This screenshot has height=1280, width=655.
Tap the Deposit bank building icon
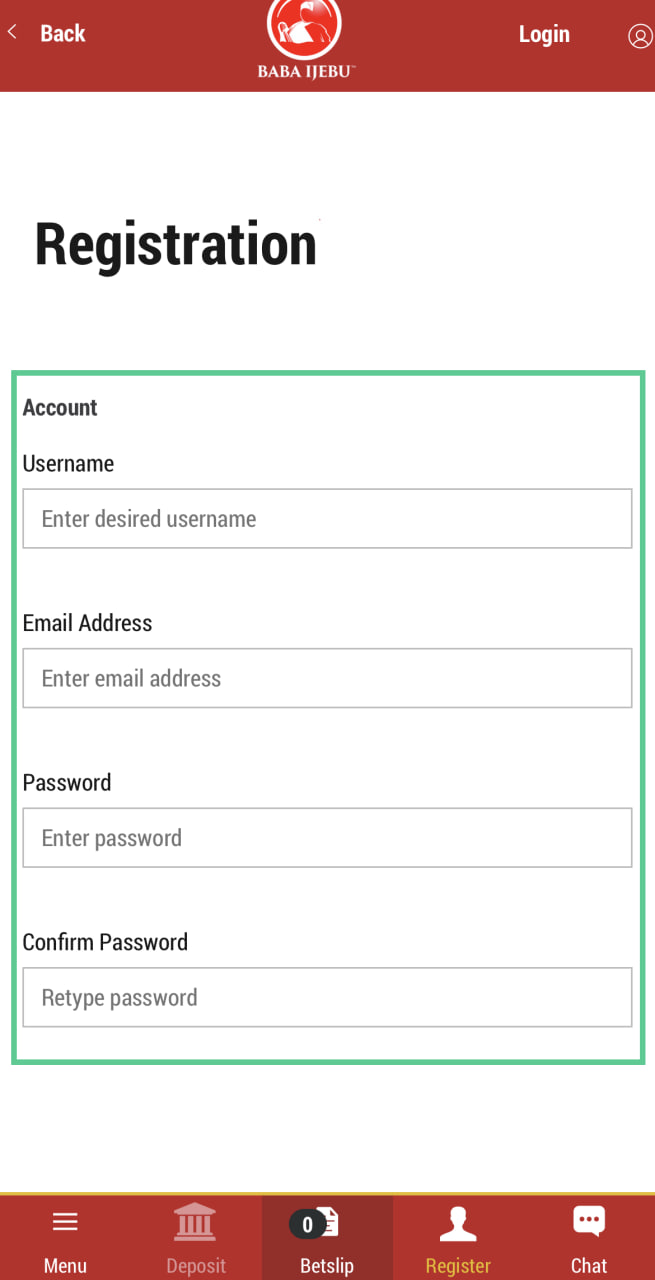195,1222
